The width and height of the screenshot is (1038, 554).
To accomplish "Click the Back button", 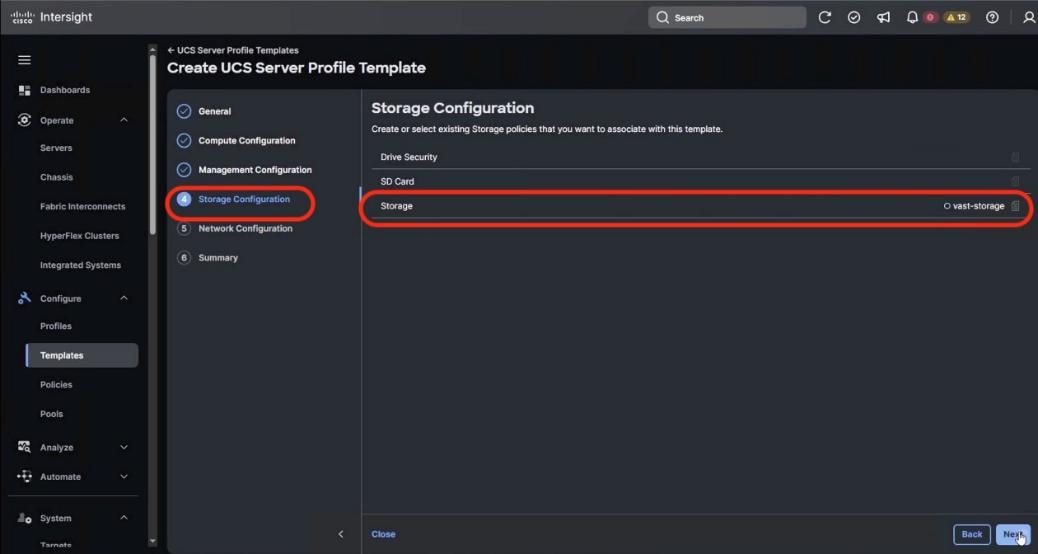I will 972,534.
